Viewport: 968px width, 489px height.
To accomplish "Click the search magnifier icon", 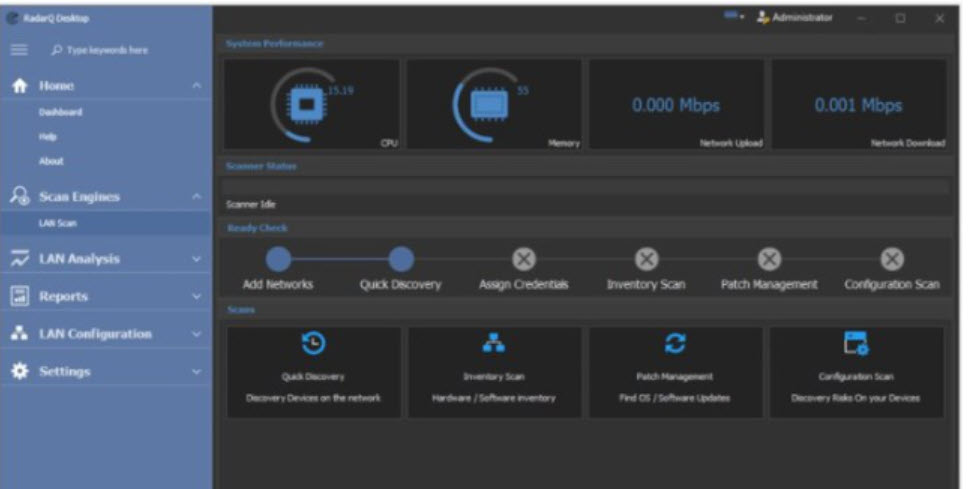I will pyautogui.click(x=57, y=50).
